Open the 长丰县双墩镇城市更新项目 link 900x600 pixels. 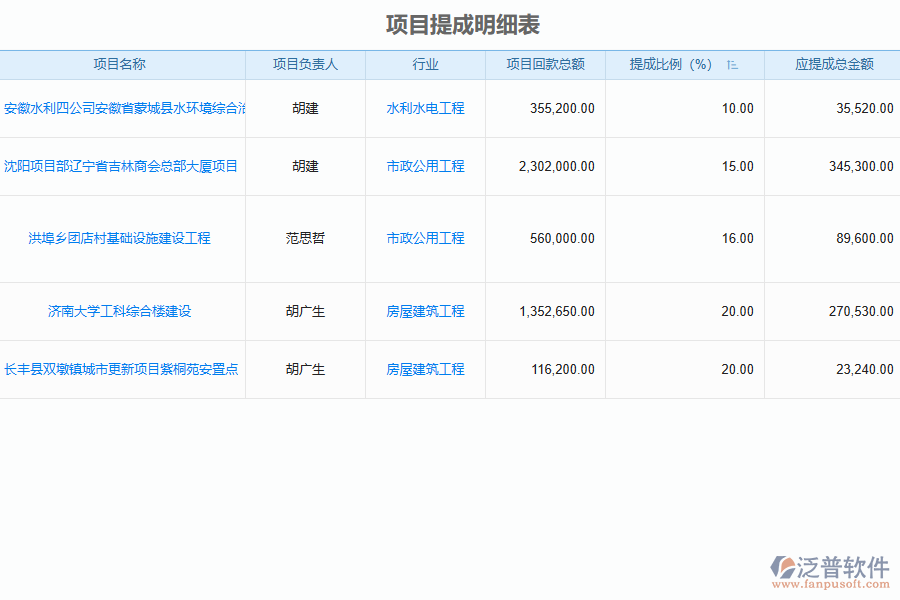click(120, 369)
